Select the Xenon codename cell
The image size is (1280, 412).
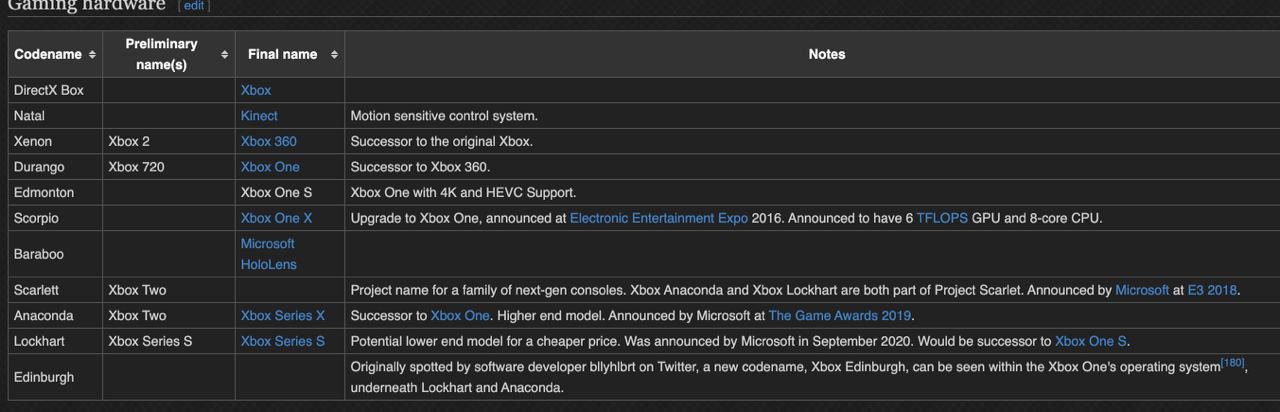[x=56, y=141]
